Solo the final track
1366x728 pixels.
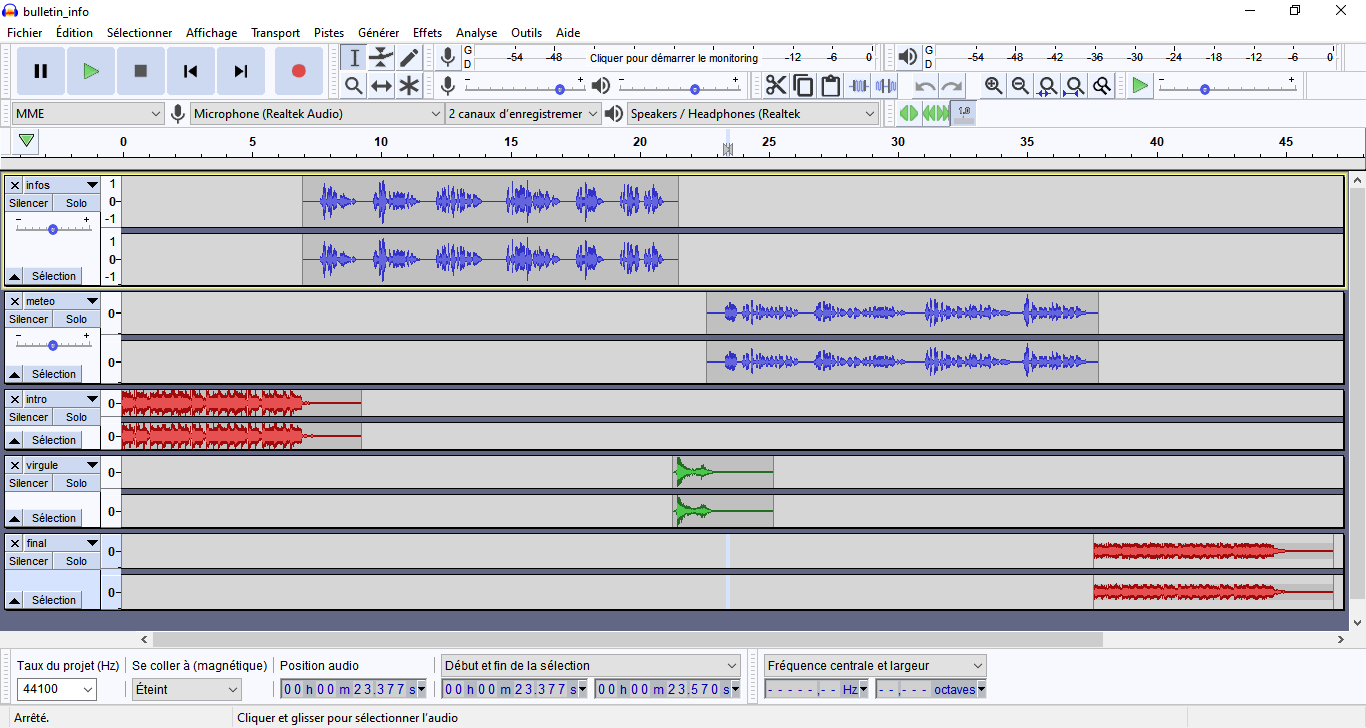[77, 561]
